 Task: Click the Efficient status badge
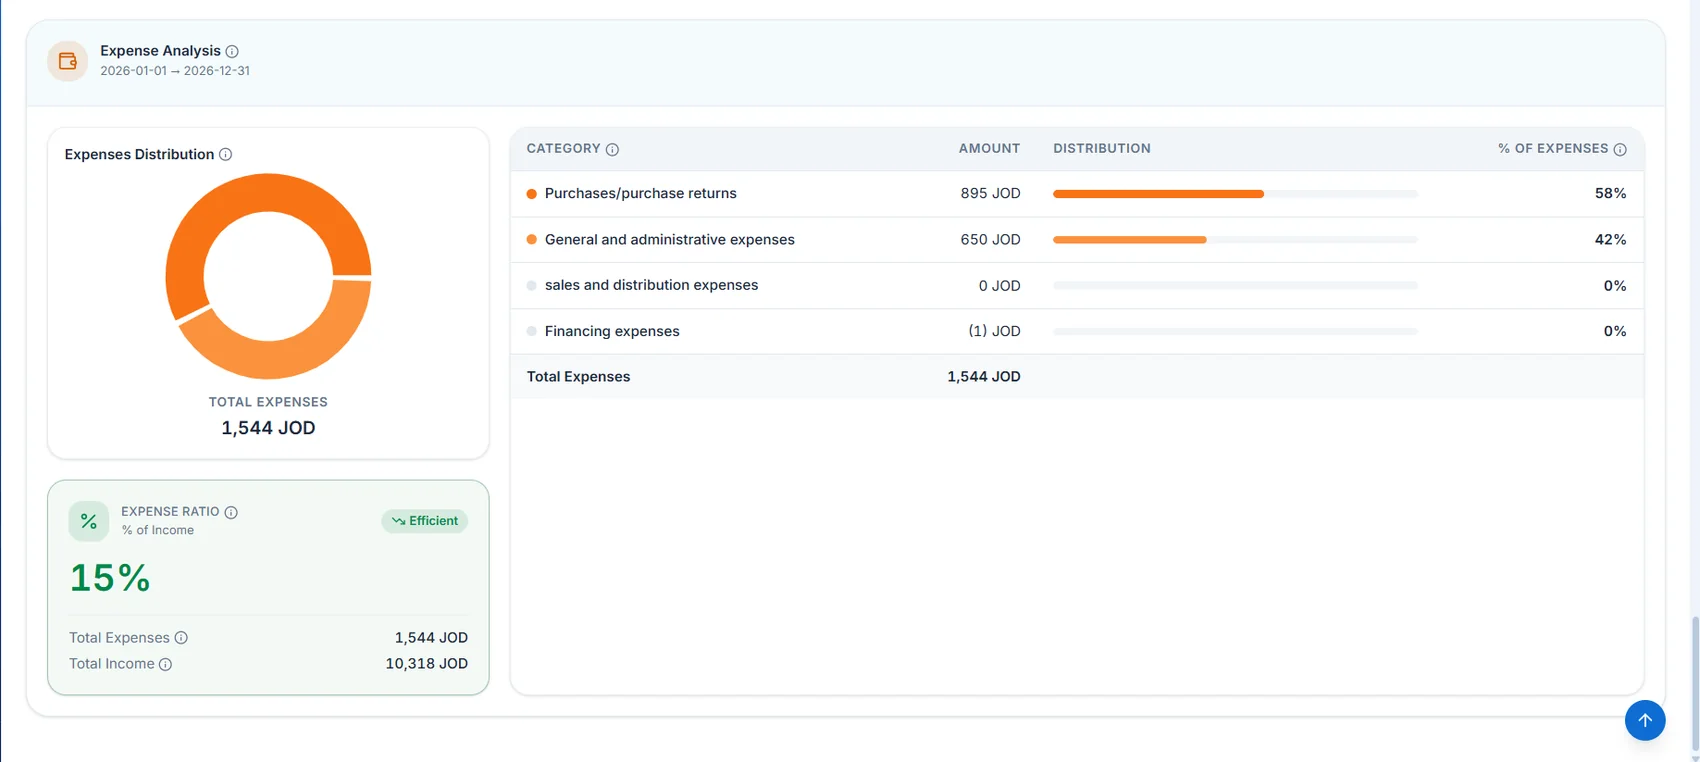[425, 521]
